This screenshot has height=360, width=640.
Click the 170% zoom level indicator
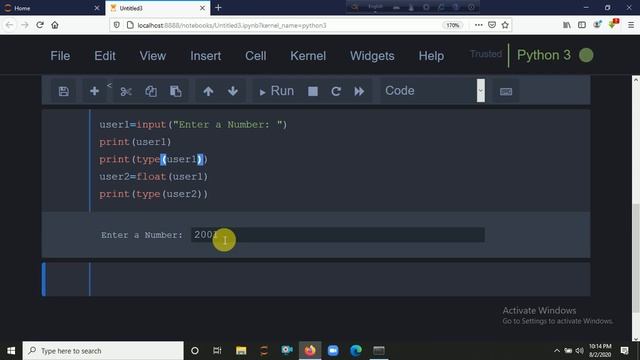452,25
